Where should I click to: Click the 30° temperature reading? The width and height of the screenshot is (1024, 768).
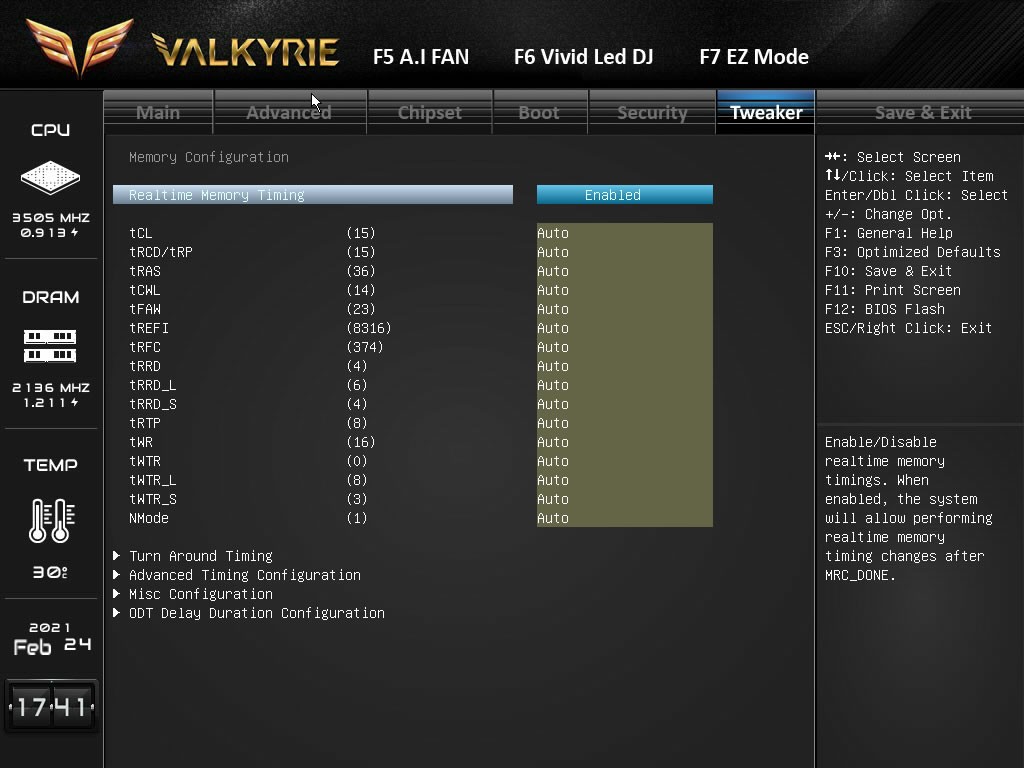click(50, 572)
